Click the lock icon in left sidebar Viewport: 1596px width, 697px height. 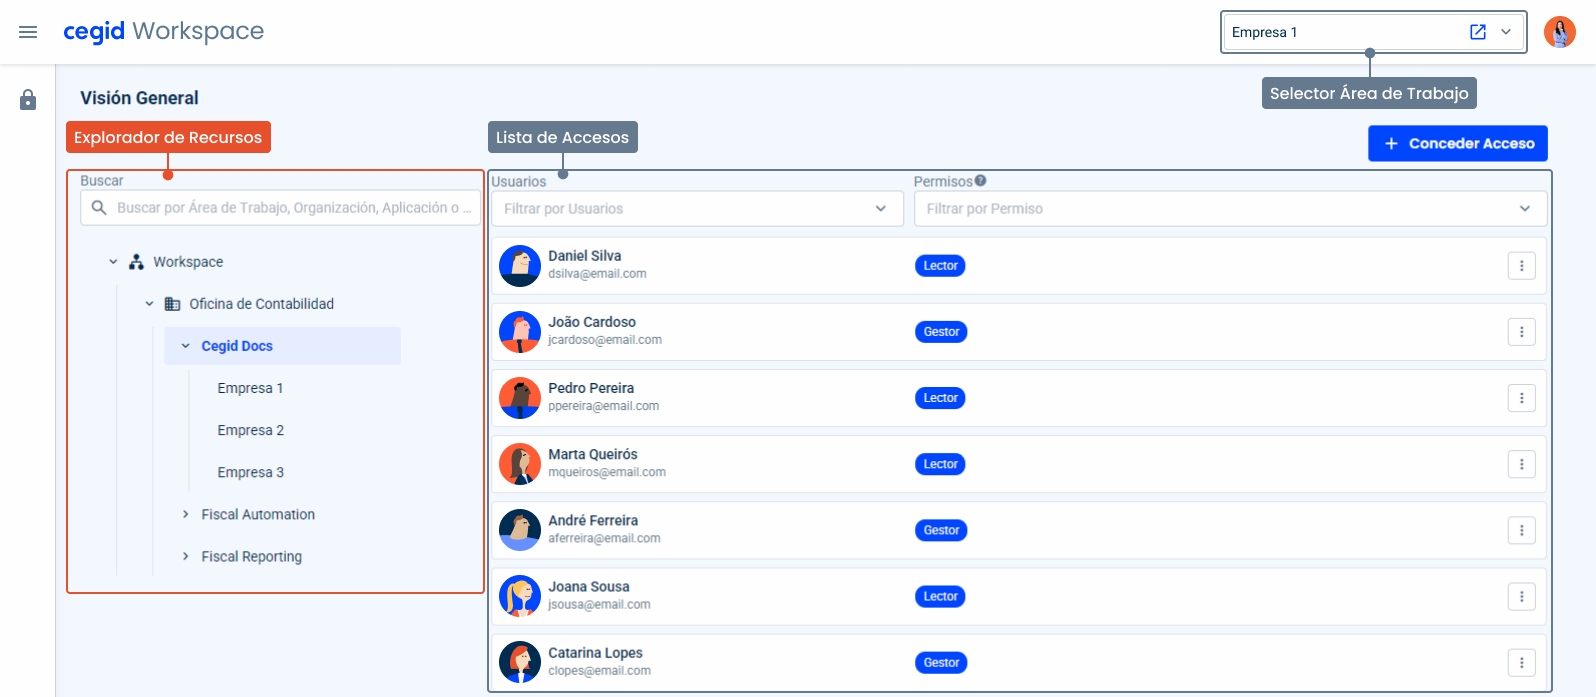[28, 100]
